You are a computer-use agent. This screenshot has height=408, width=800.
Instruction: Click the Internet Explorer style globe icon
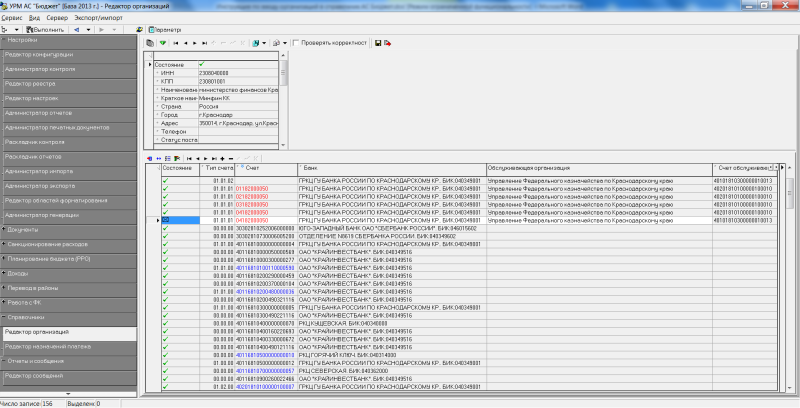click(139, 30)
